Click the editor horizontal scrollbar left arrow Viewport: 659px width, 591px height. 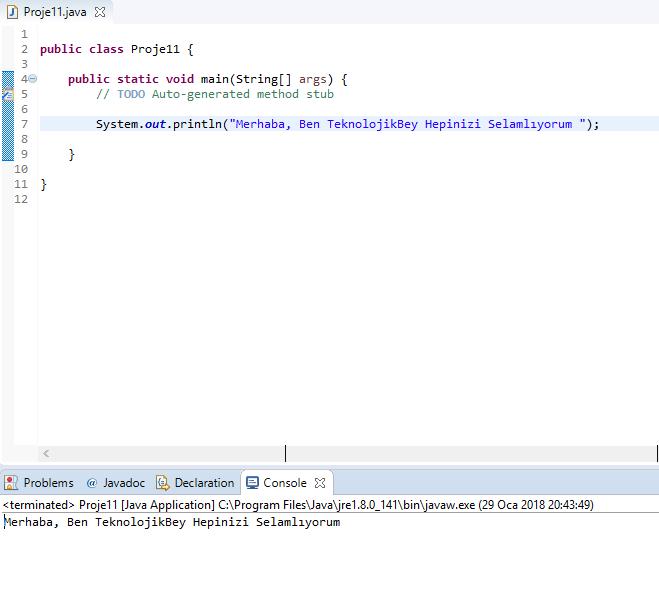(x=46, y=454)
